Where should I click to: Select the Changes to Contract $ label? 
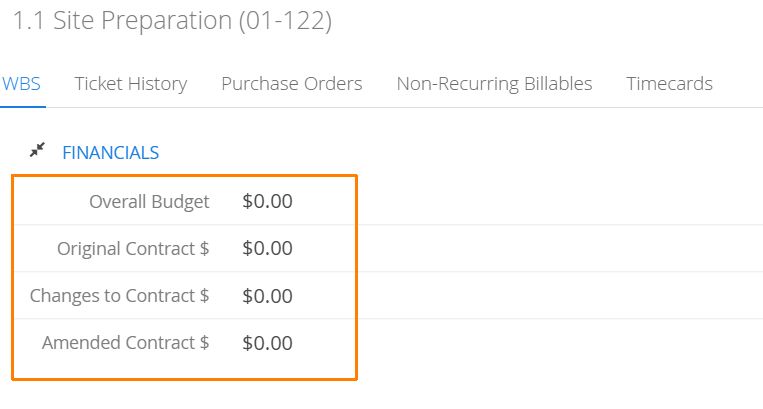coord(120,296)
